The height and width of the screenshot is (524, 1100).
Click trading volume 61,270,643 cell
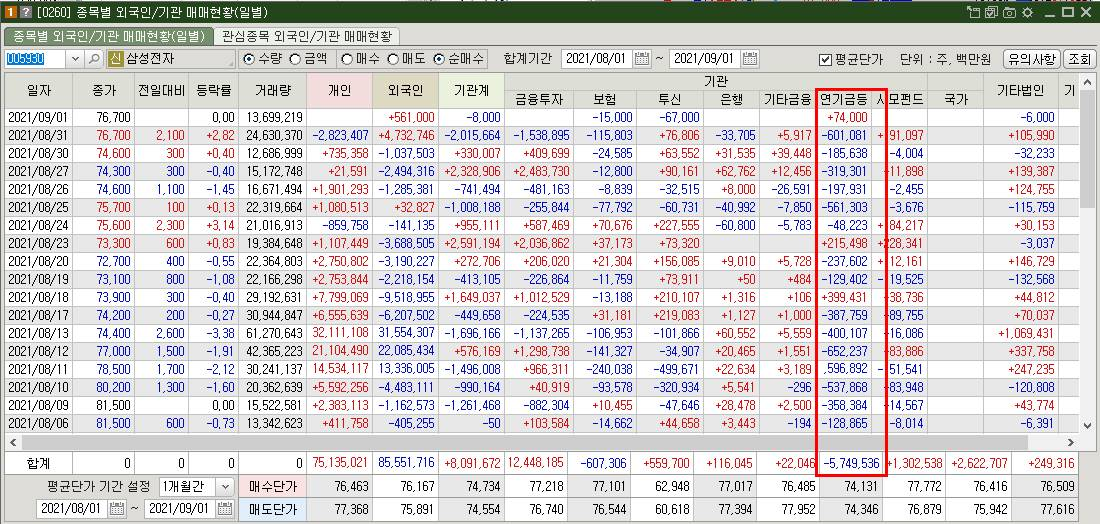pyautogui.click(x=273, y=333)
